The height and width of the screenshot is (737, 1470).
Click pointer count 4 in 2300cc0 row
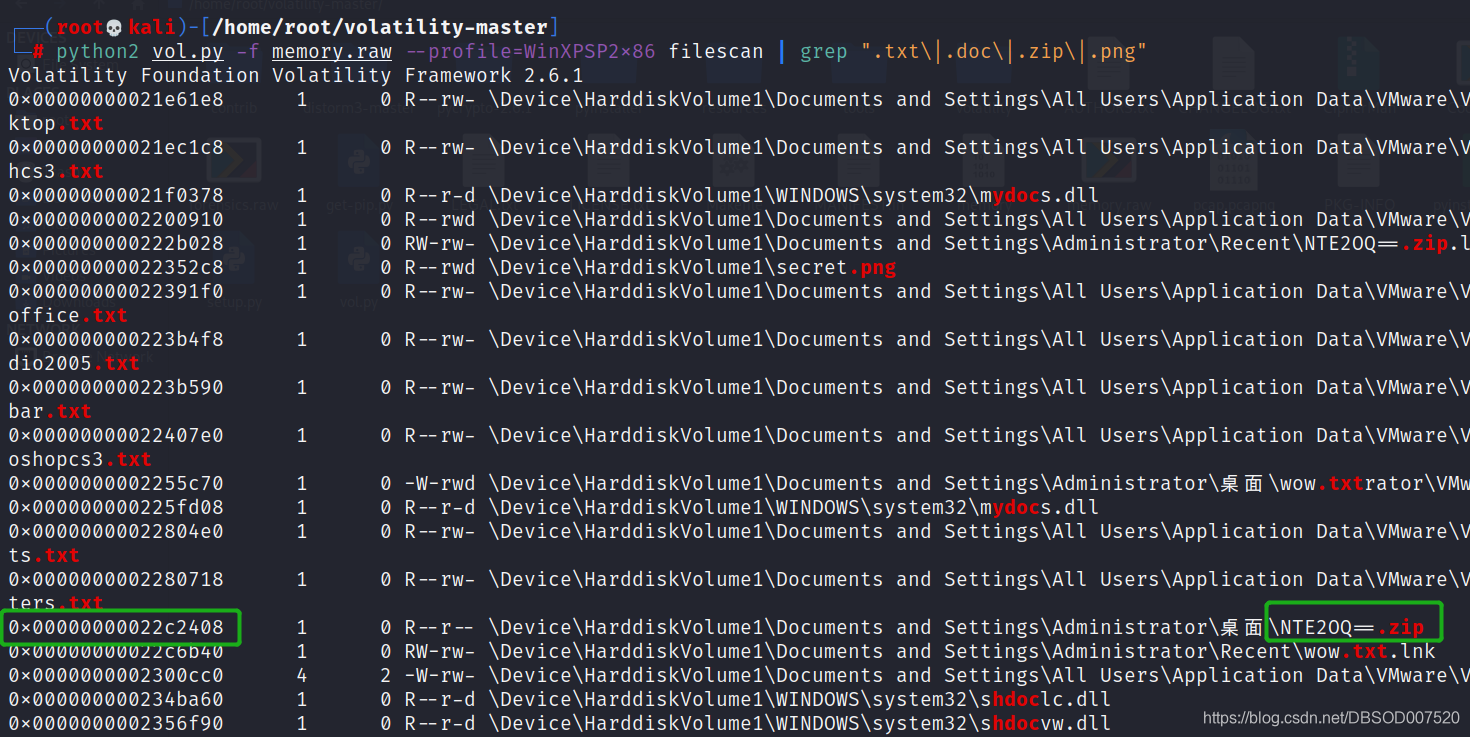point(302,675)
